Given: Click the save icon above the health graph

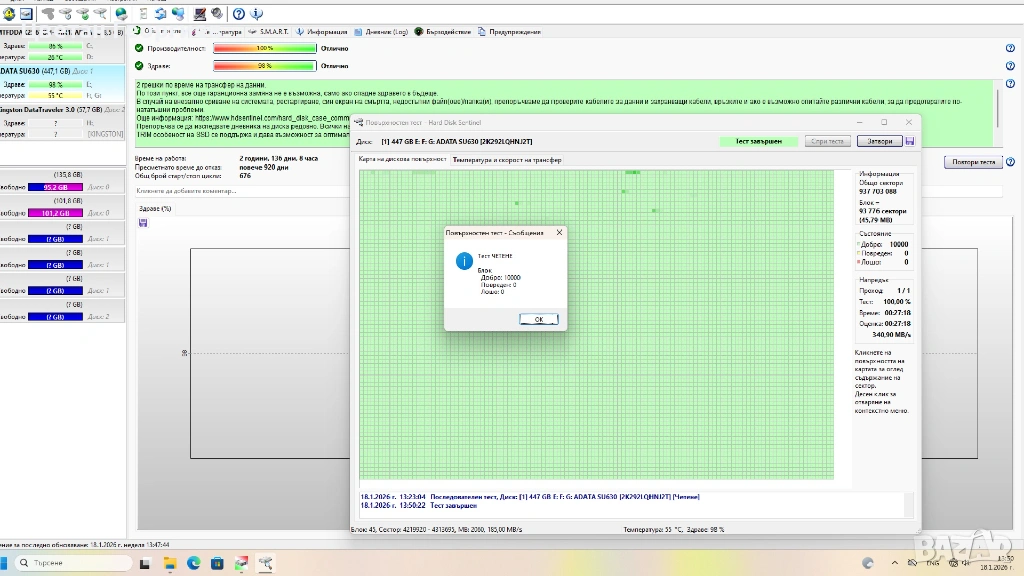Looking at the screenshot, I should click(143, 222).
